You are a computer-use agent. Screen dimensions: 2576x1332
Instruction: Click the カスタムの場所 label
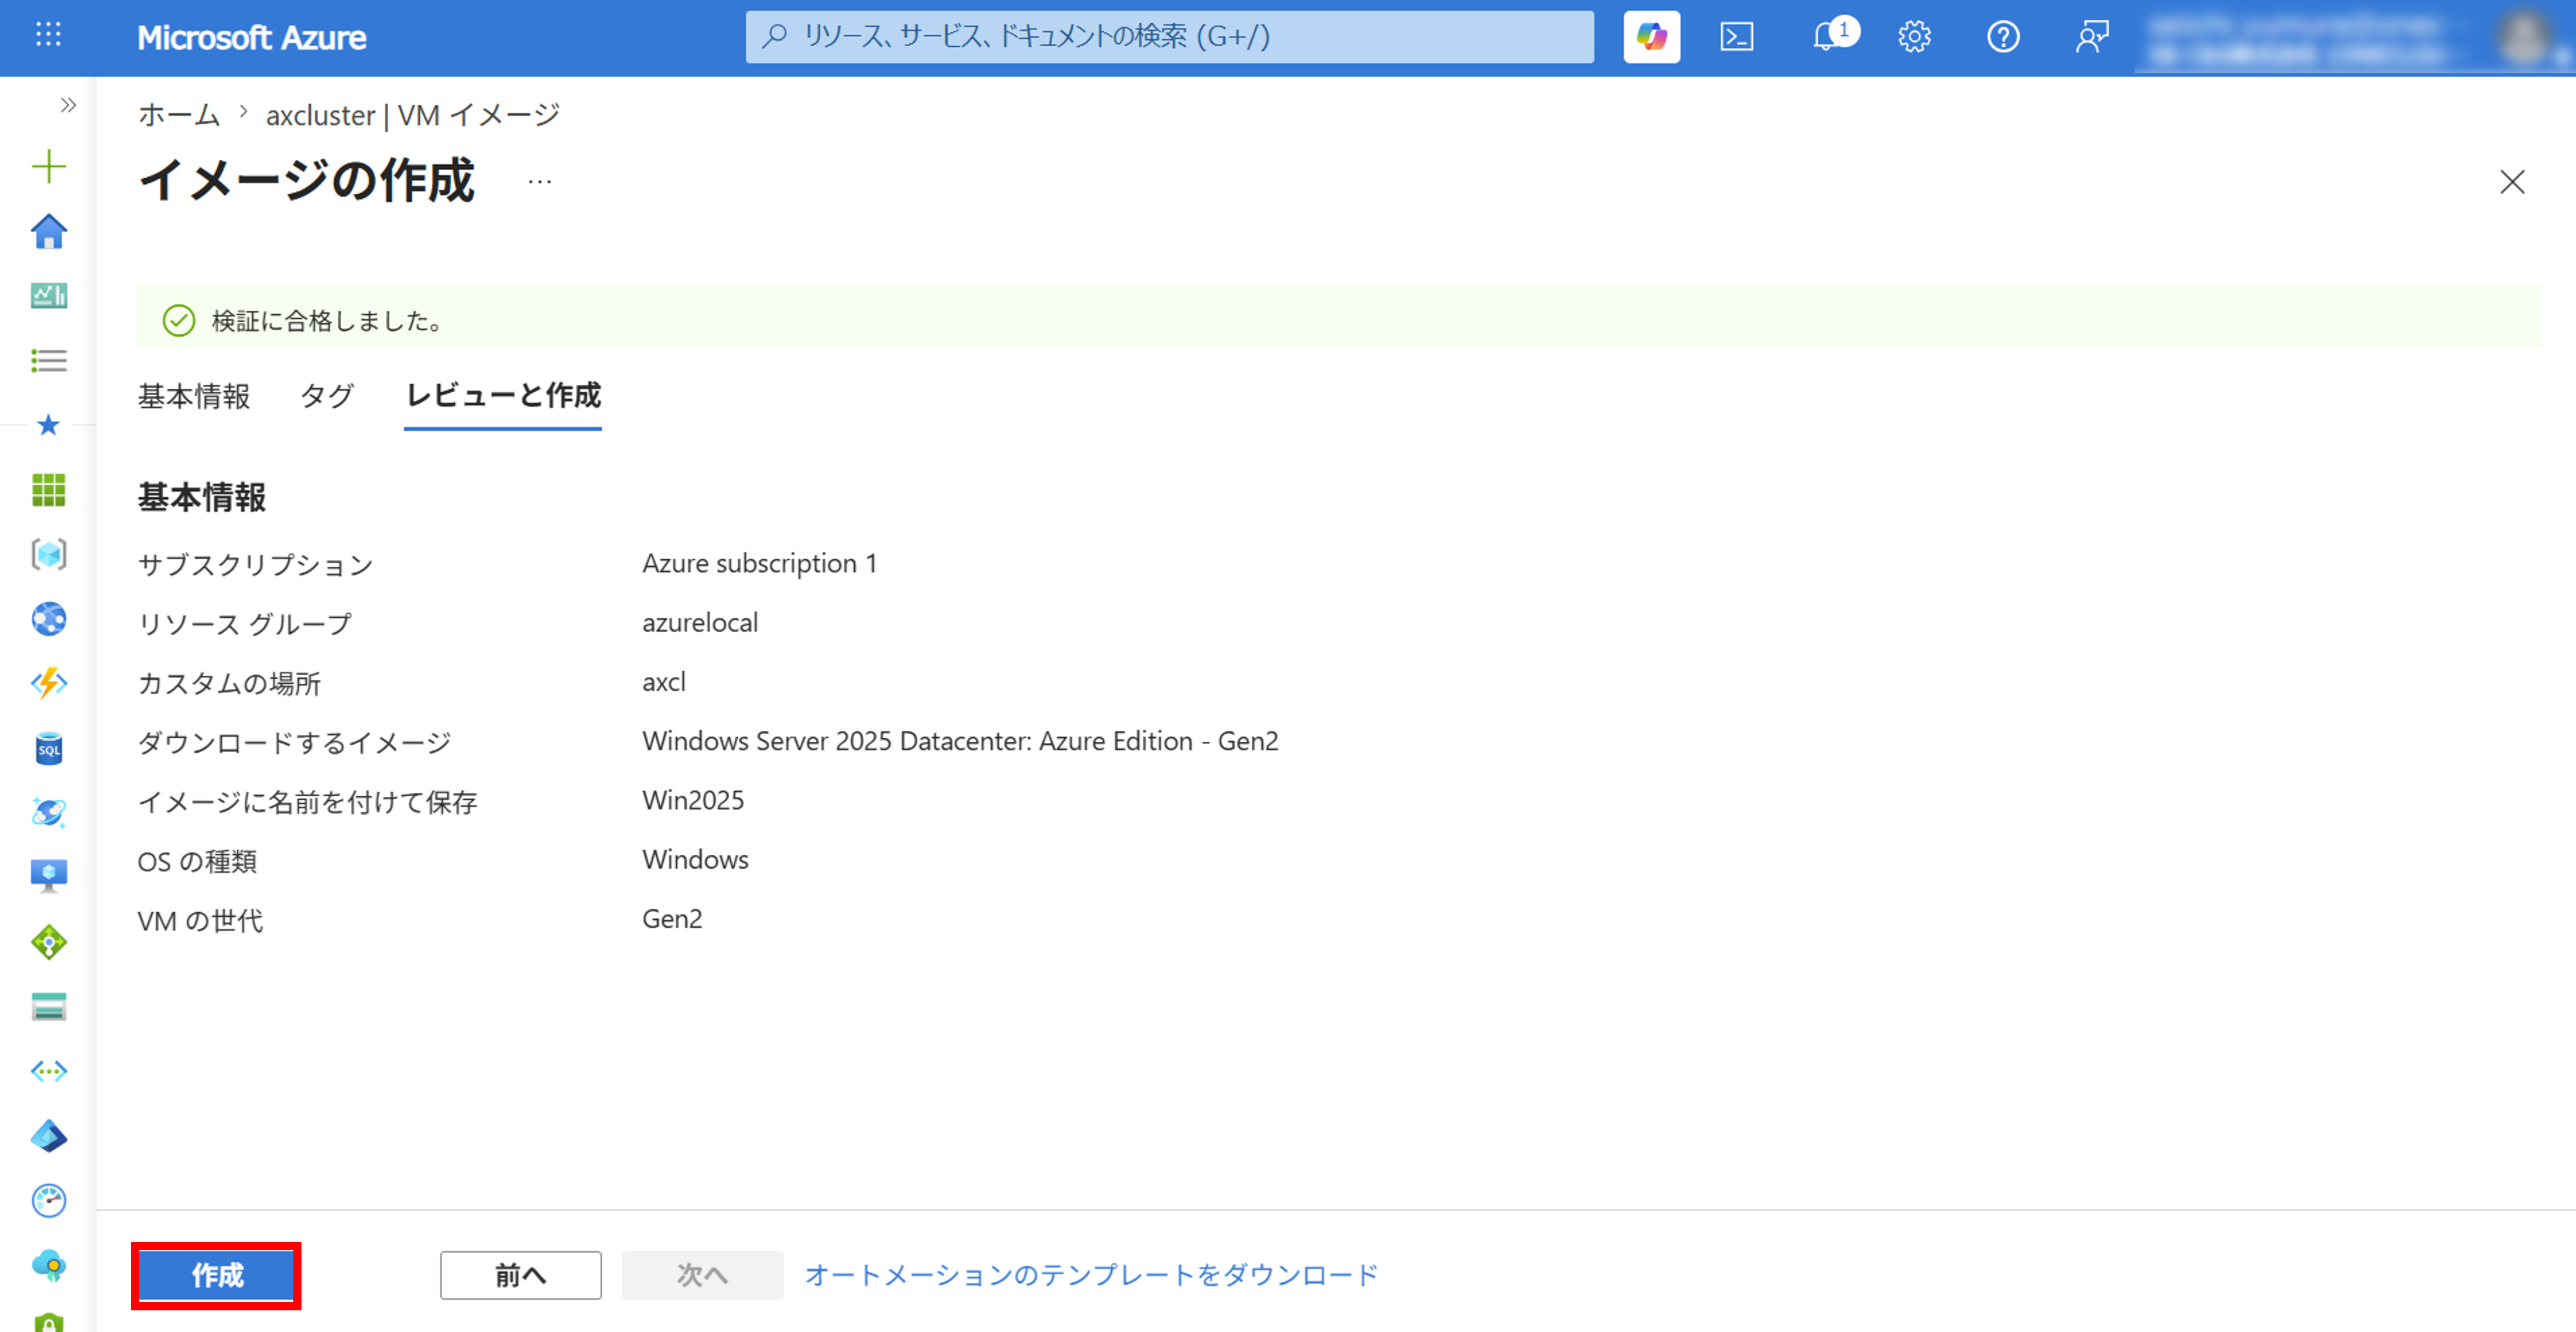pyautogui.click(x=230, y=683)
